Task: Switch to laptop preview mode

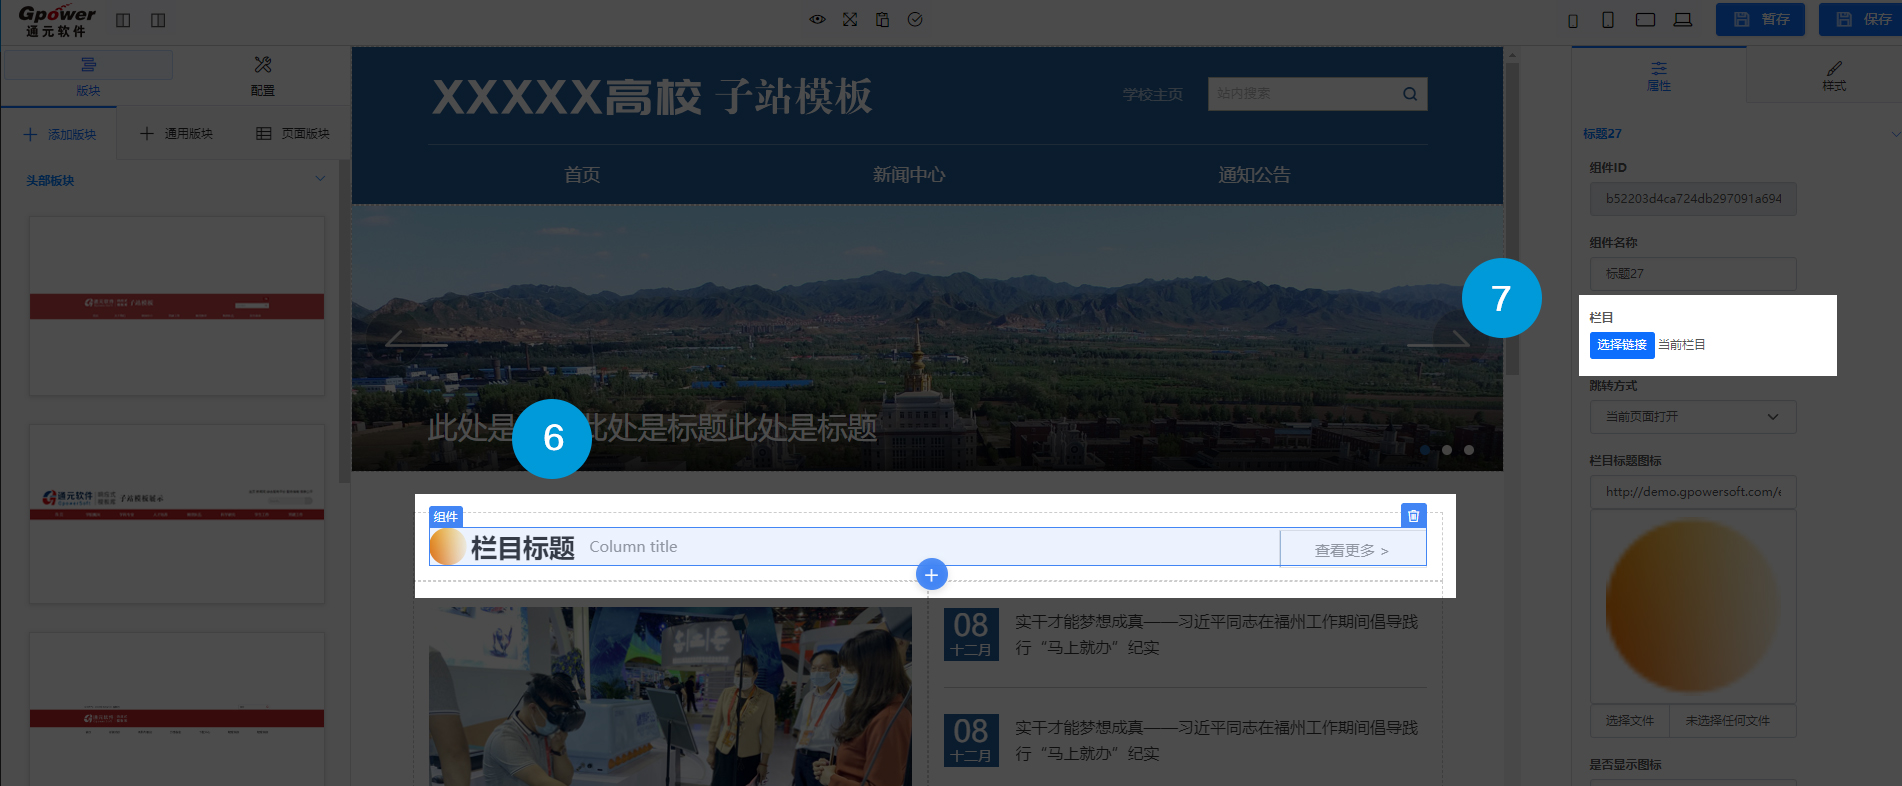Action: coord(1683,20)
